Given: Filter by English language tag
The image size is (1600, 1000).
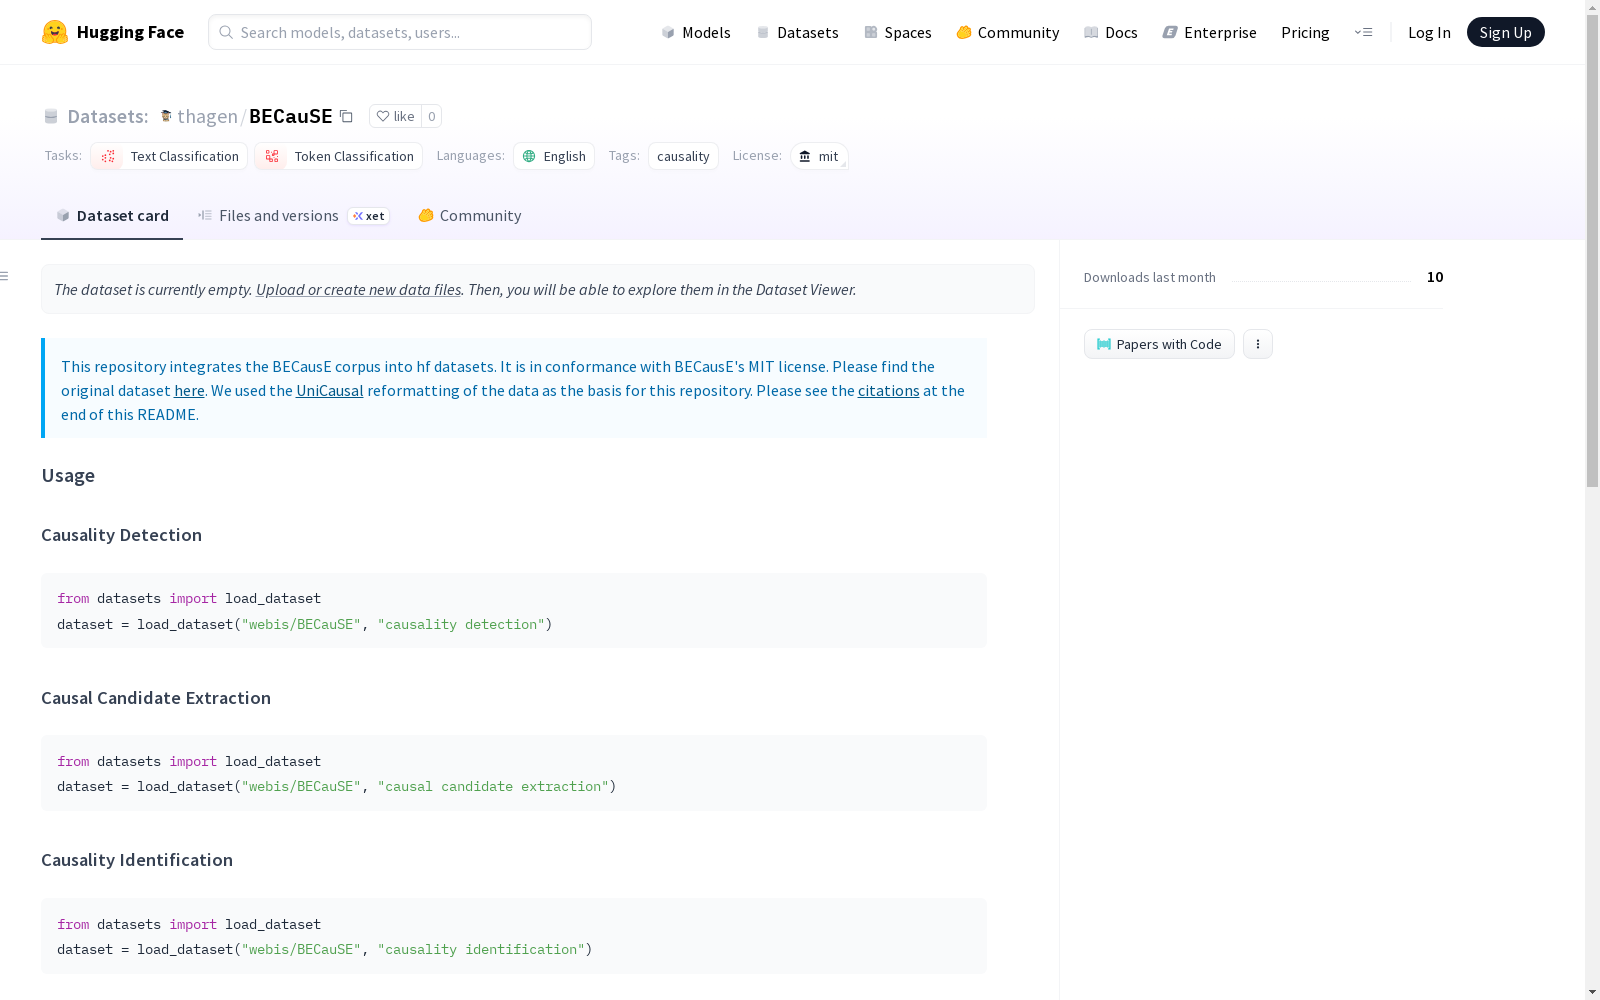Looking at the screenshot, I should (554, 156).
